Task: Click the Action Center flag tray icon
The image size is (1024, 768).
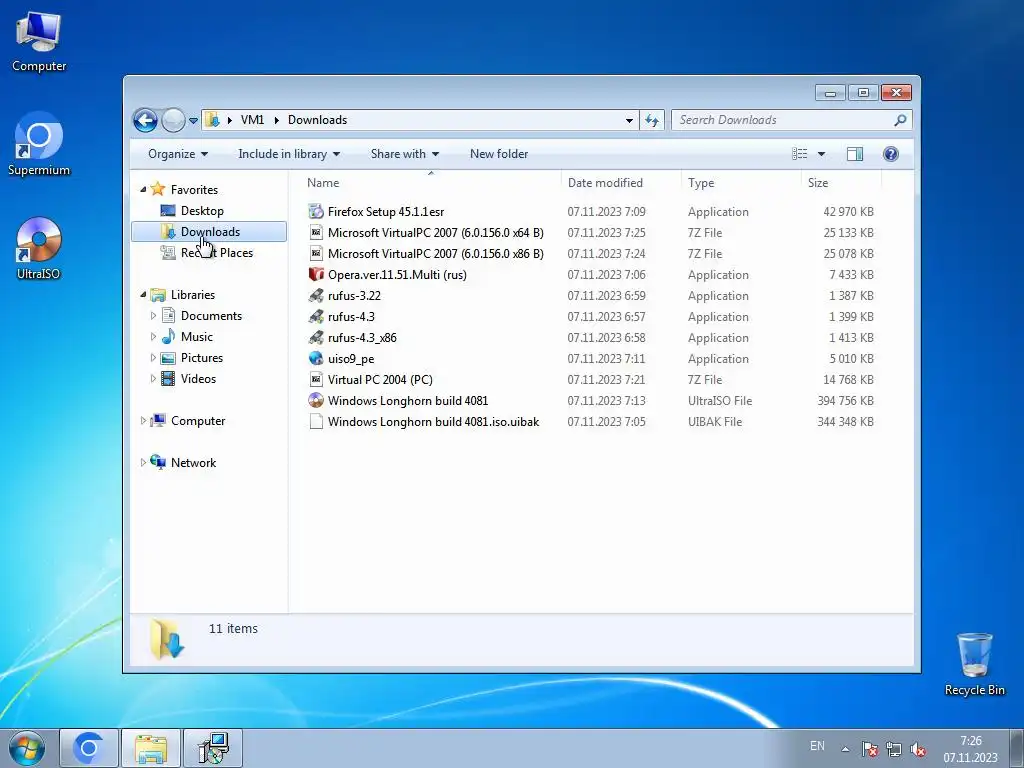Action: click(869, 749)
